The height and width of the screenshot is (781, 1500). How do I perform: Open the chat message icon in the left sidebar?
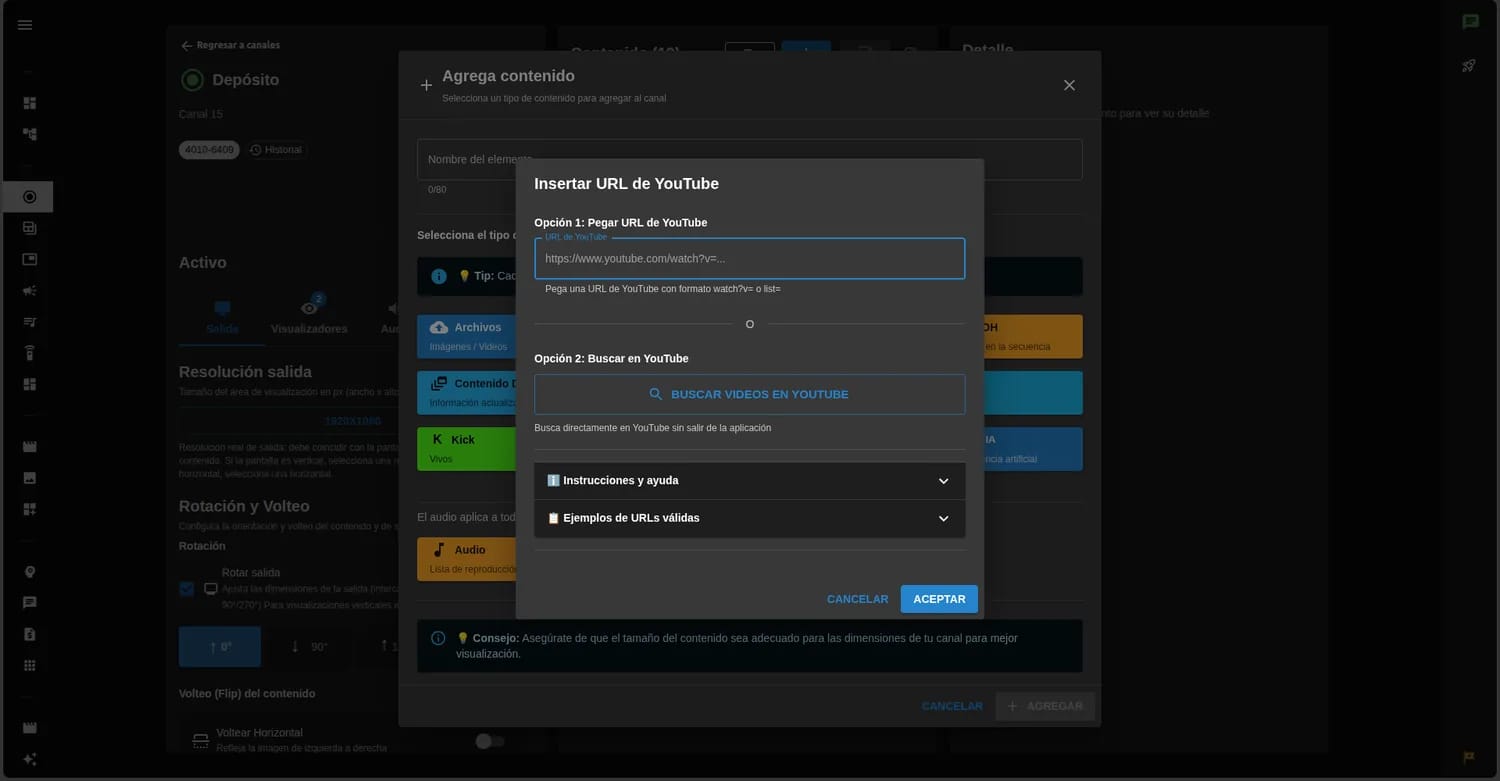29,603
